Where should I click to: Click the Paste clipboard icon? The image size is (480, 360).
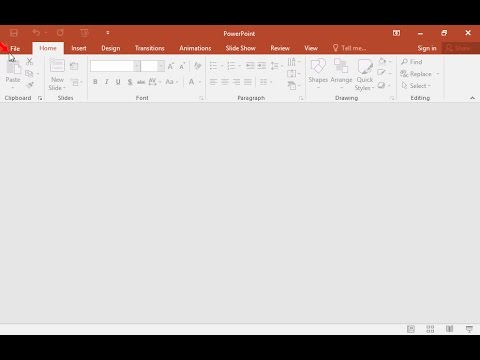tap(13, 67)
